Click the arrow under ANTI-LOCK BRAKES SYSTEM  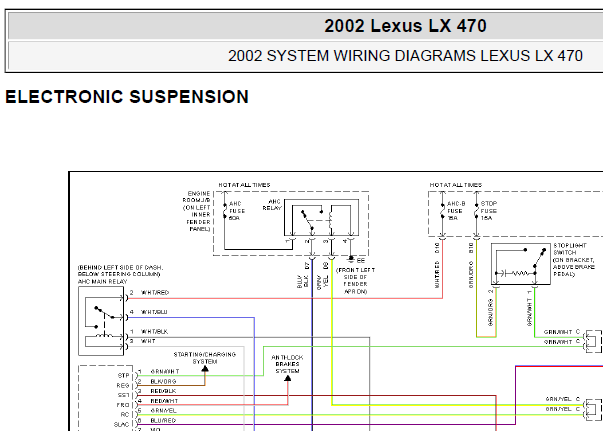pos(287,378)
